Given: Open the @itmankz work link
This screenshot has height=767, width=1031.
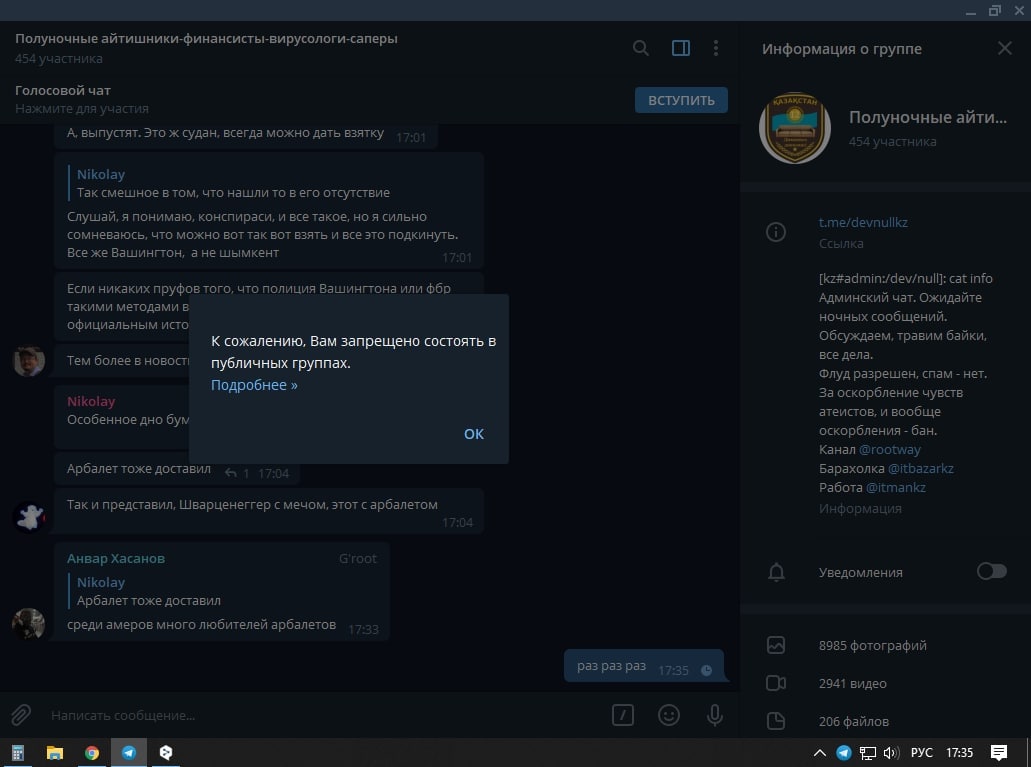Looking at the screenshot, I should [896, 487].
